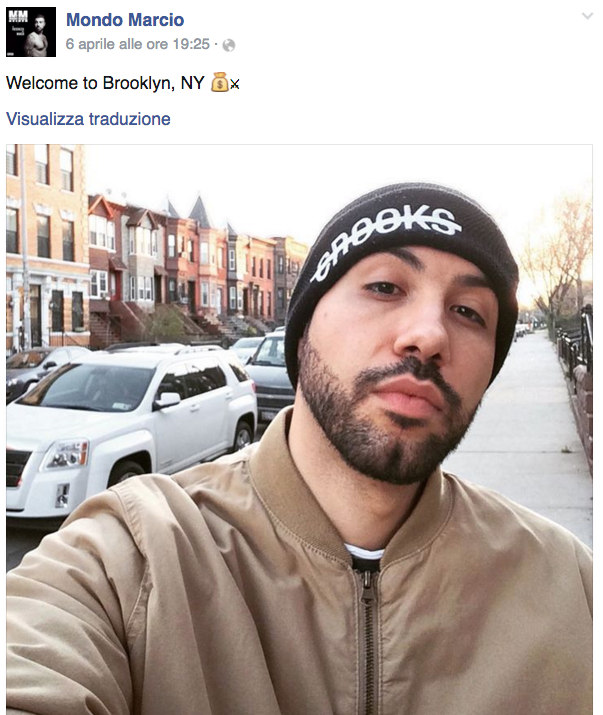Image resolution: width=603 pixels, height=715 pixels.
Task: Click the jacket zipper in the photo
Action: click(x=366, y=638)
